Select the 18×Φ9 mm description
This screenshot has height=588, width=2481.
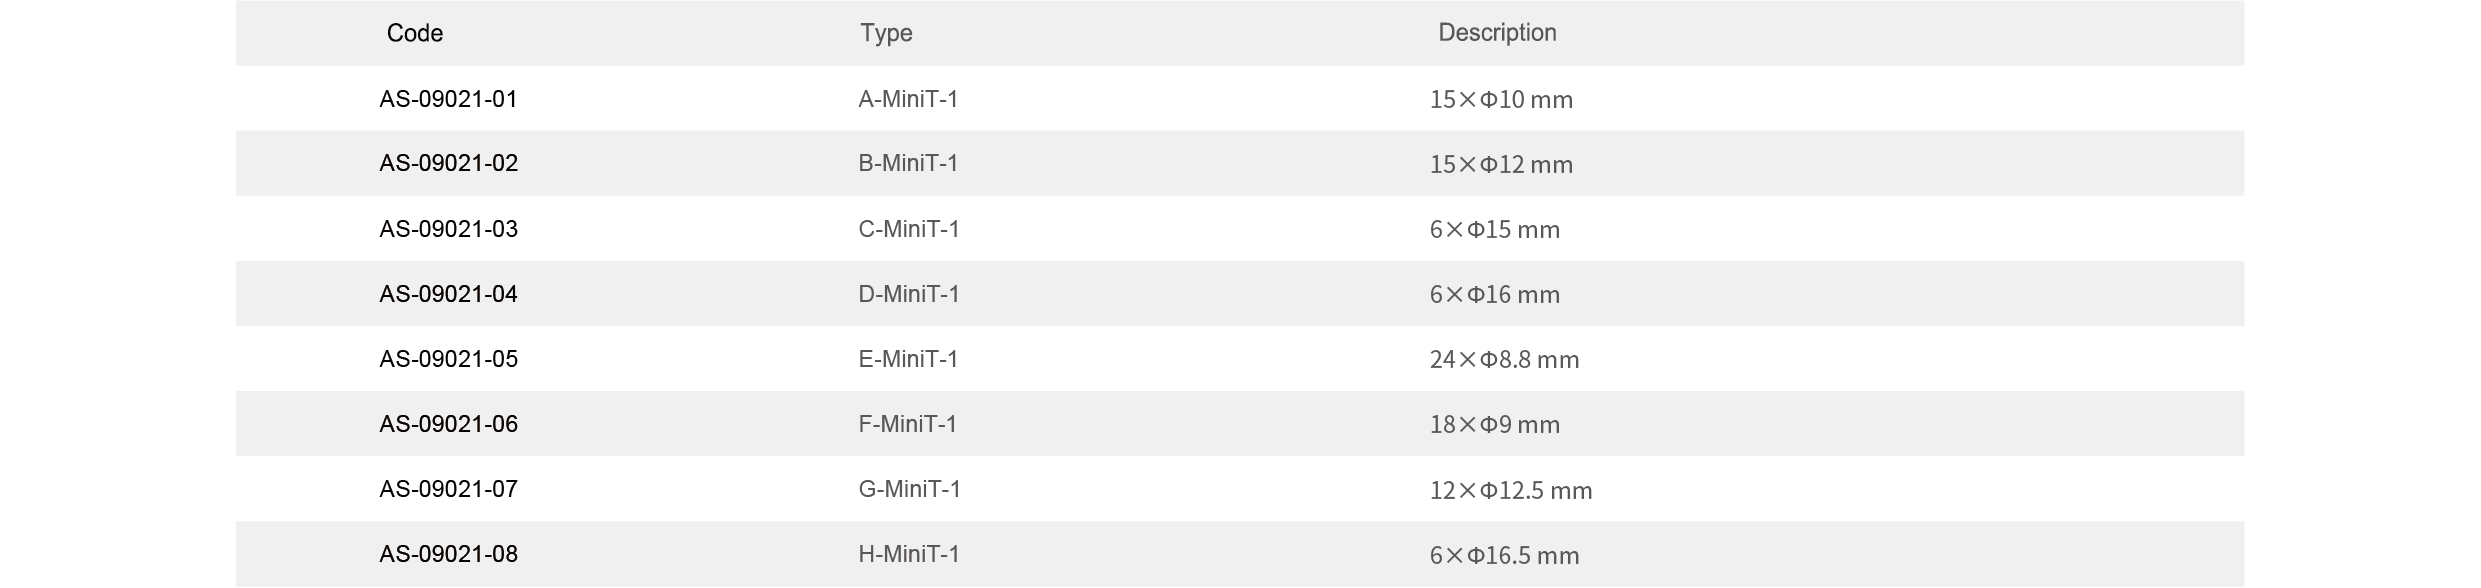pos(1495,425)
